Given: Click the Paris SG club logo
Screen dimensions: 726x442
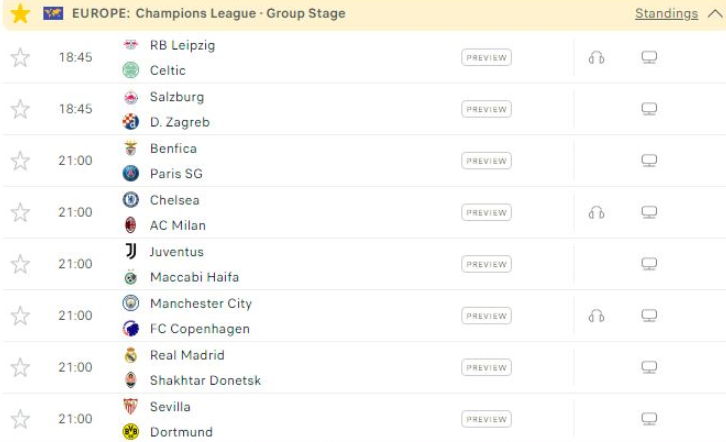Looking at the screenshot, I should click(131, 174).
